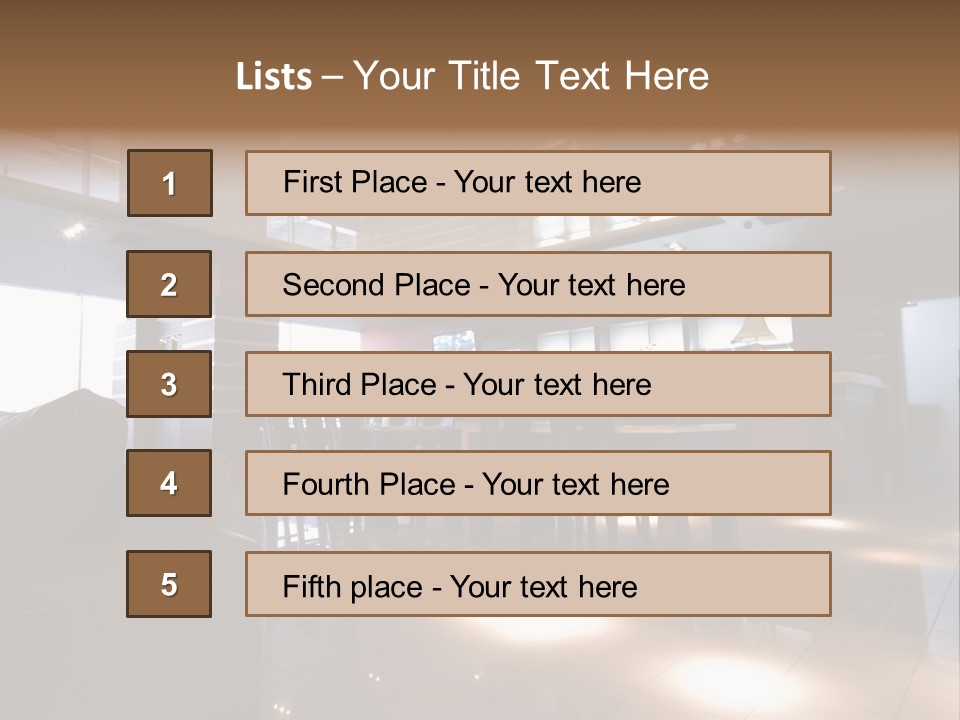Select the number 2 box
The height and width of the screenshot is (720, 960).
tap(169, 284)
